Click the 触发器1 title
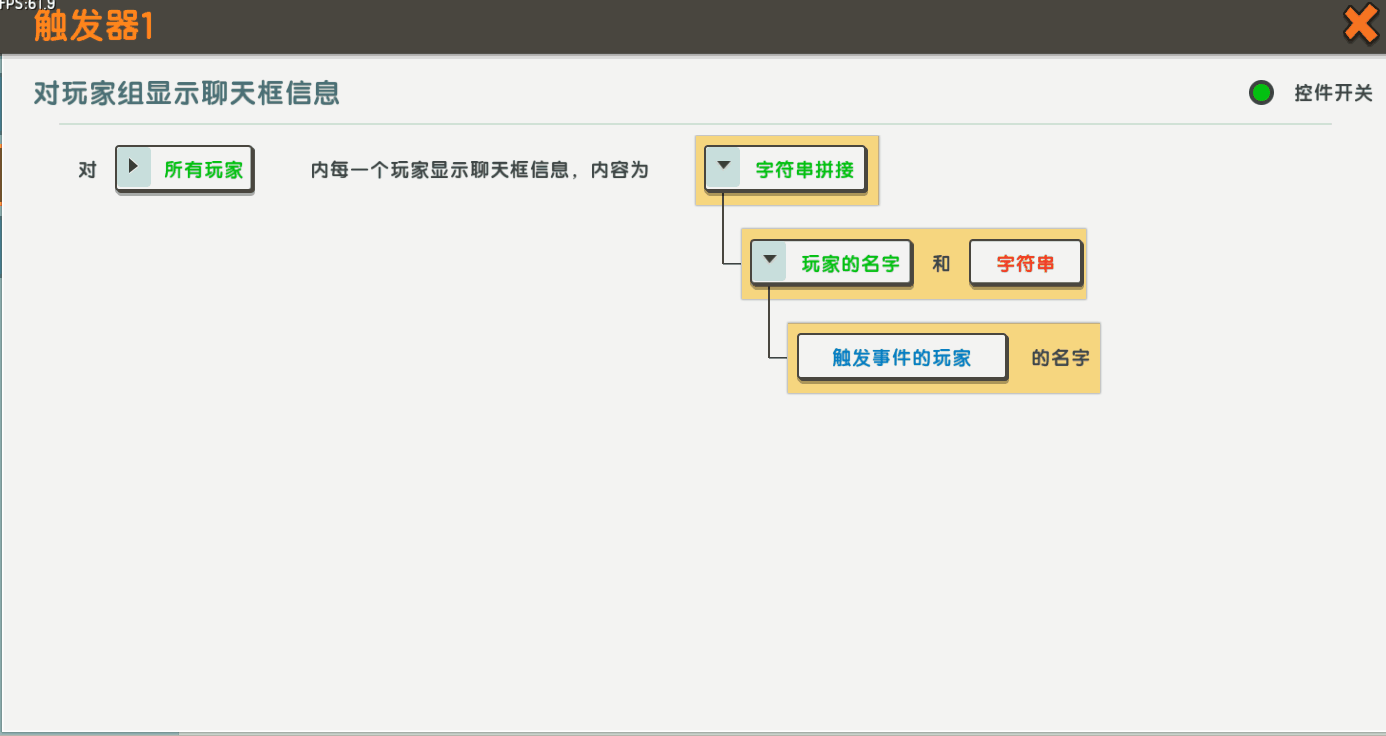1386x736 pixels. pyautogui.click(x=94, y=26)
